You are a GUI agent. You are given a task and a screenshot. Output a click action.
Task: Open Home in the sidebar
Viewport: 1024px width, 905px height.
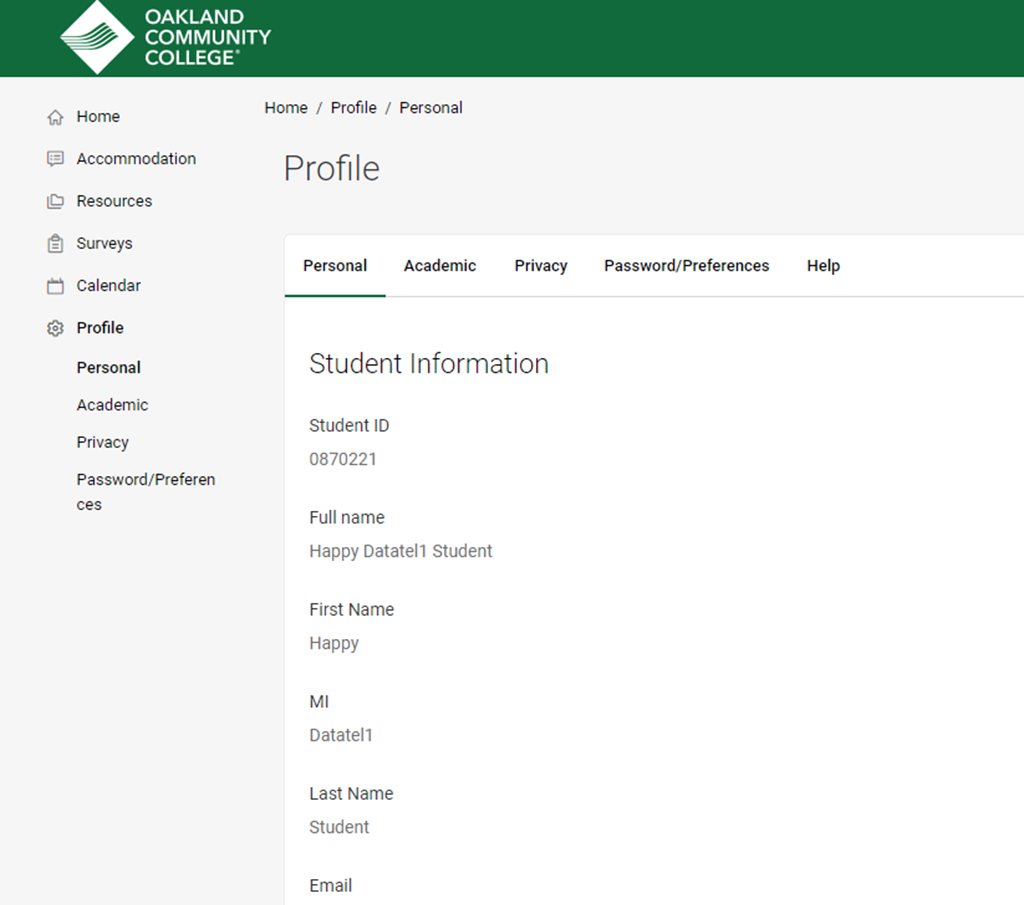tap(98, 116)
